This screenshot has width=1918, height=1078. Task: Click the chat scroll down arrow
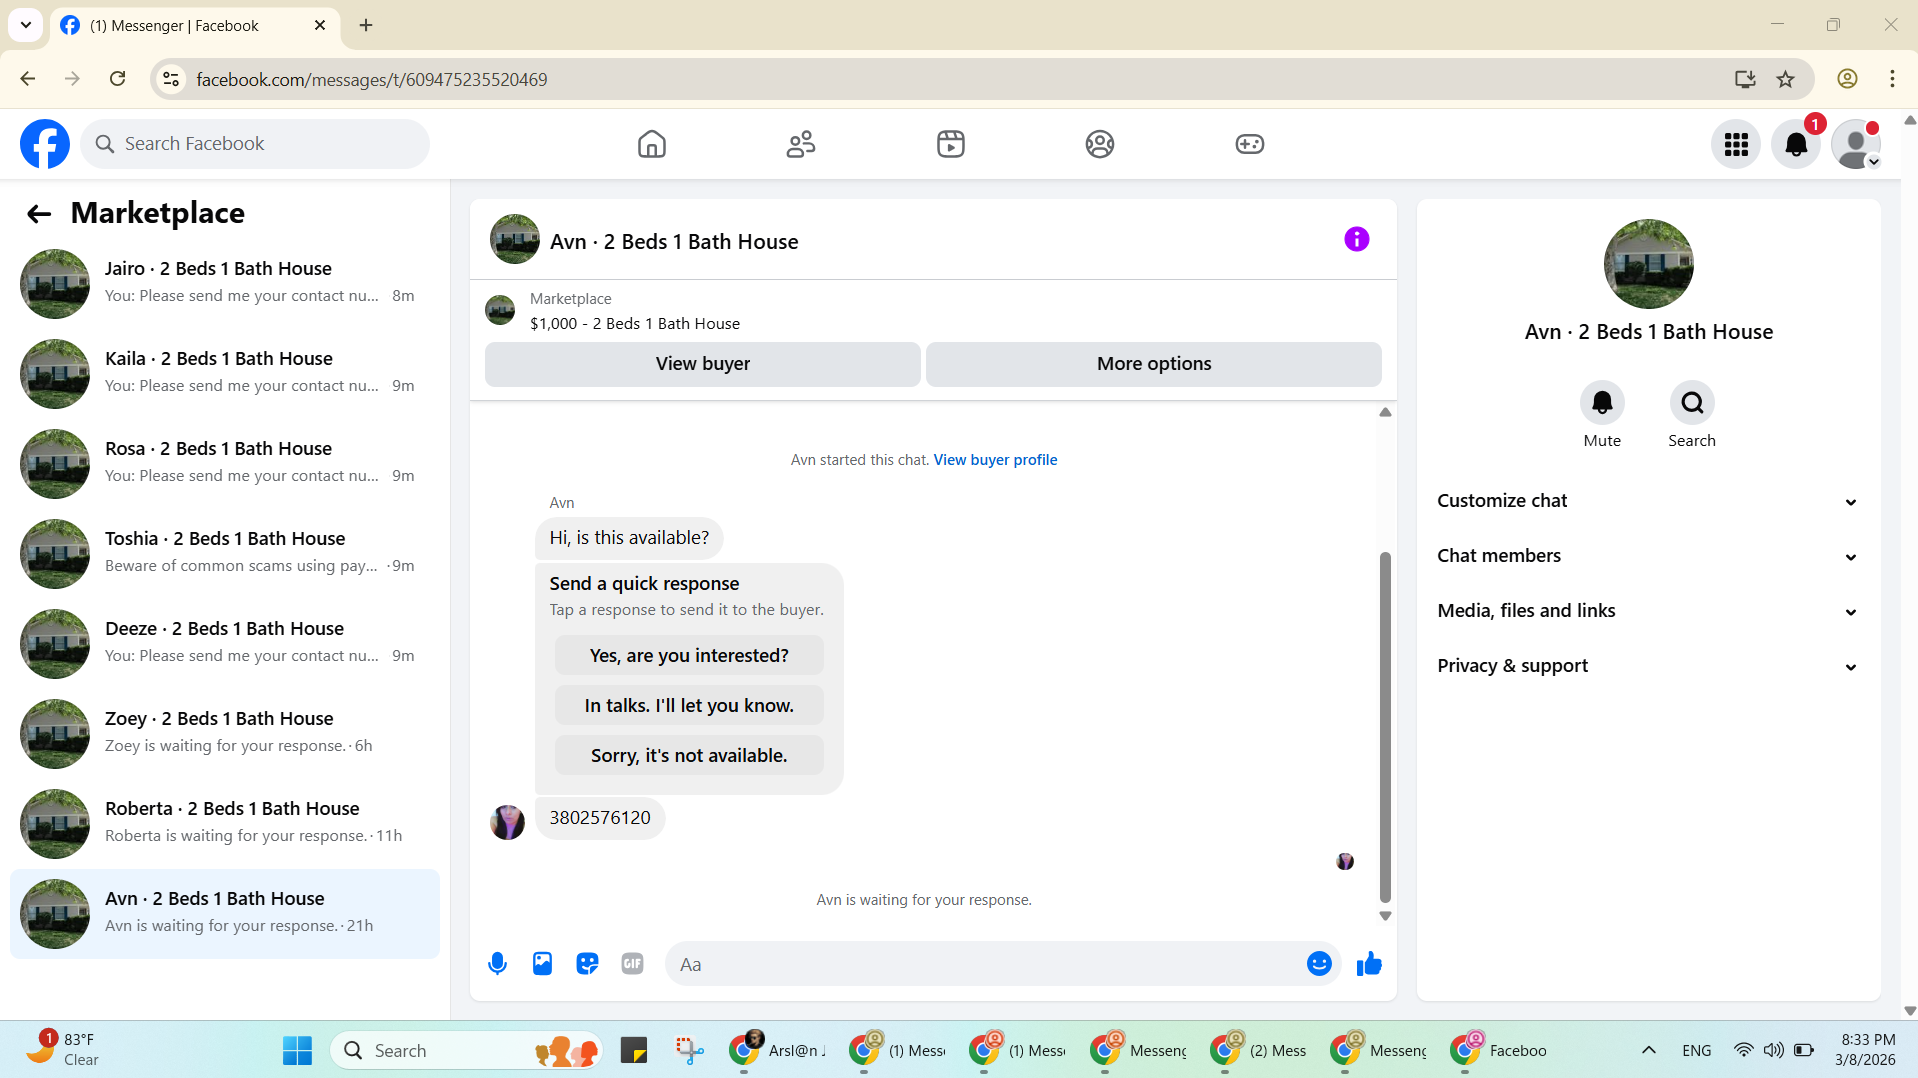pos(1385,916)
